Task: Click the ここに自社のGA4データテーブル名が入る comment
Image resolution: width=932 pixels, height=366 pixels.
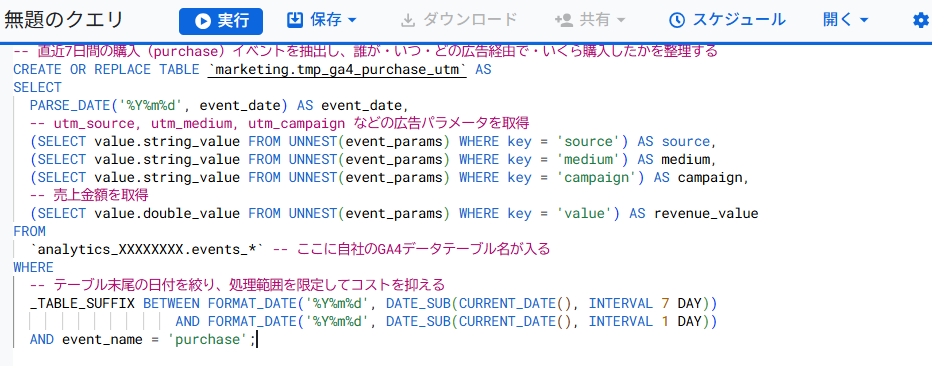Action: [411, 250]
